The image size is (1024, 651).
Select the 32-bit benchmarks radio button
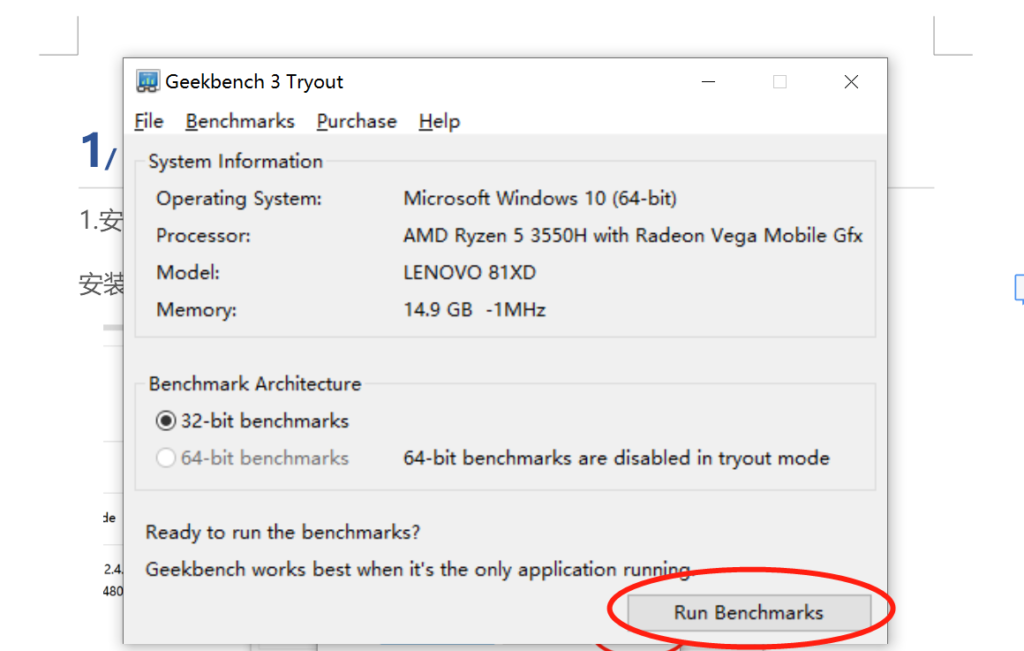click(x=166, y=421)
